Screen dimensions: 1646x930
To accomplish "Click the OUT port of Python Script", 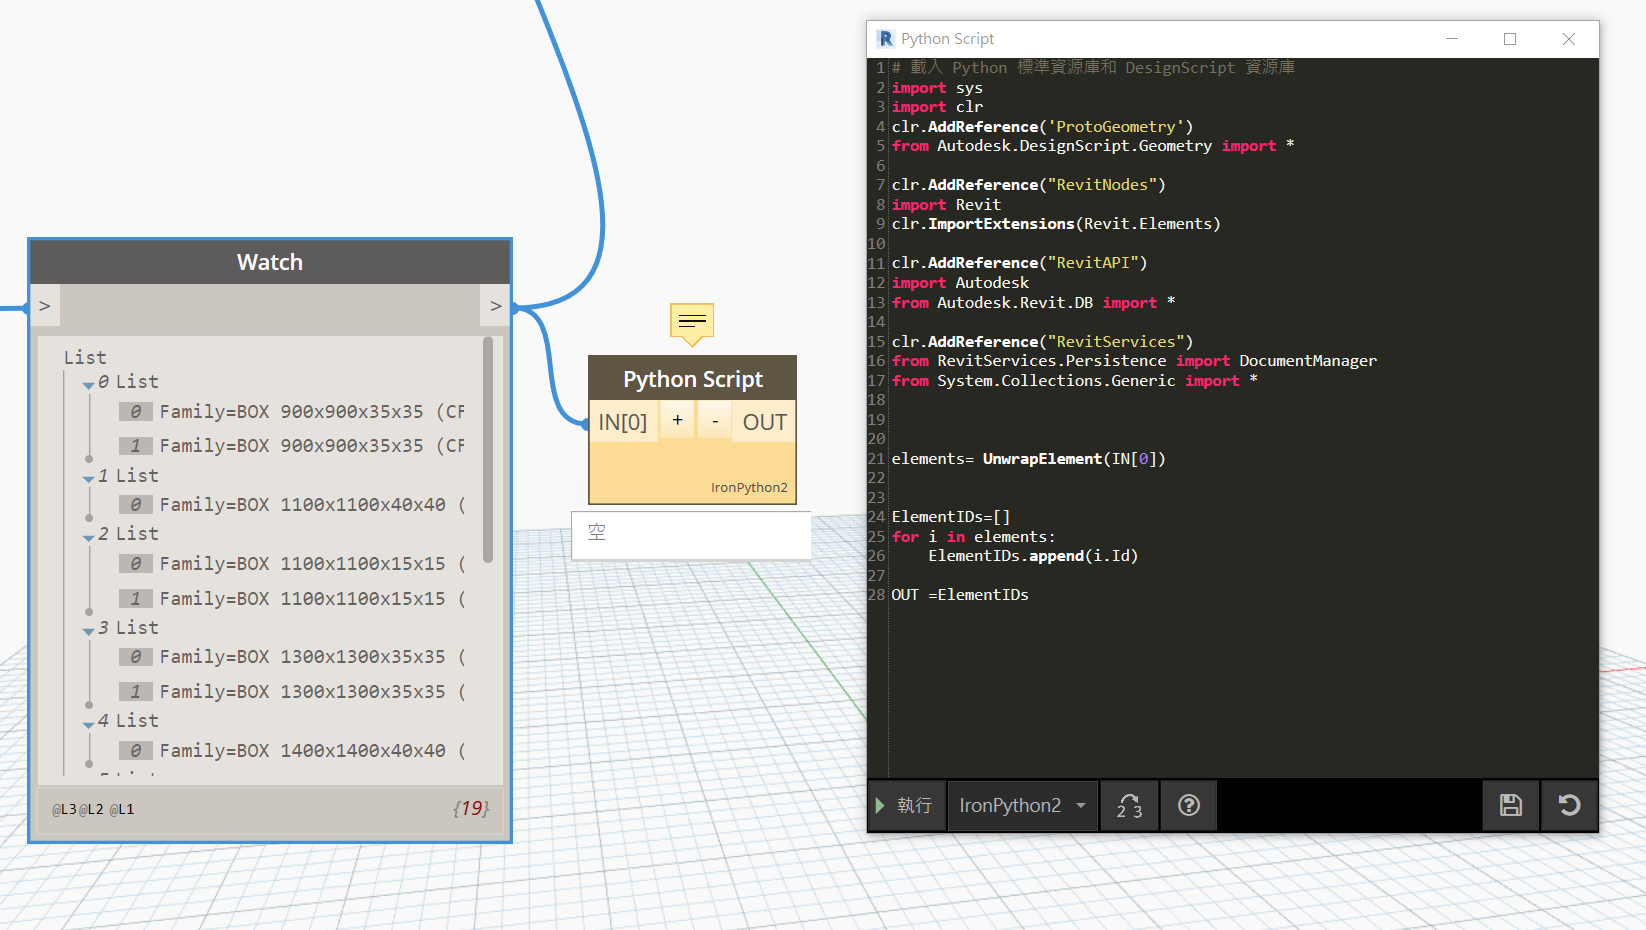I will pos(764,423).
